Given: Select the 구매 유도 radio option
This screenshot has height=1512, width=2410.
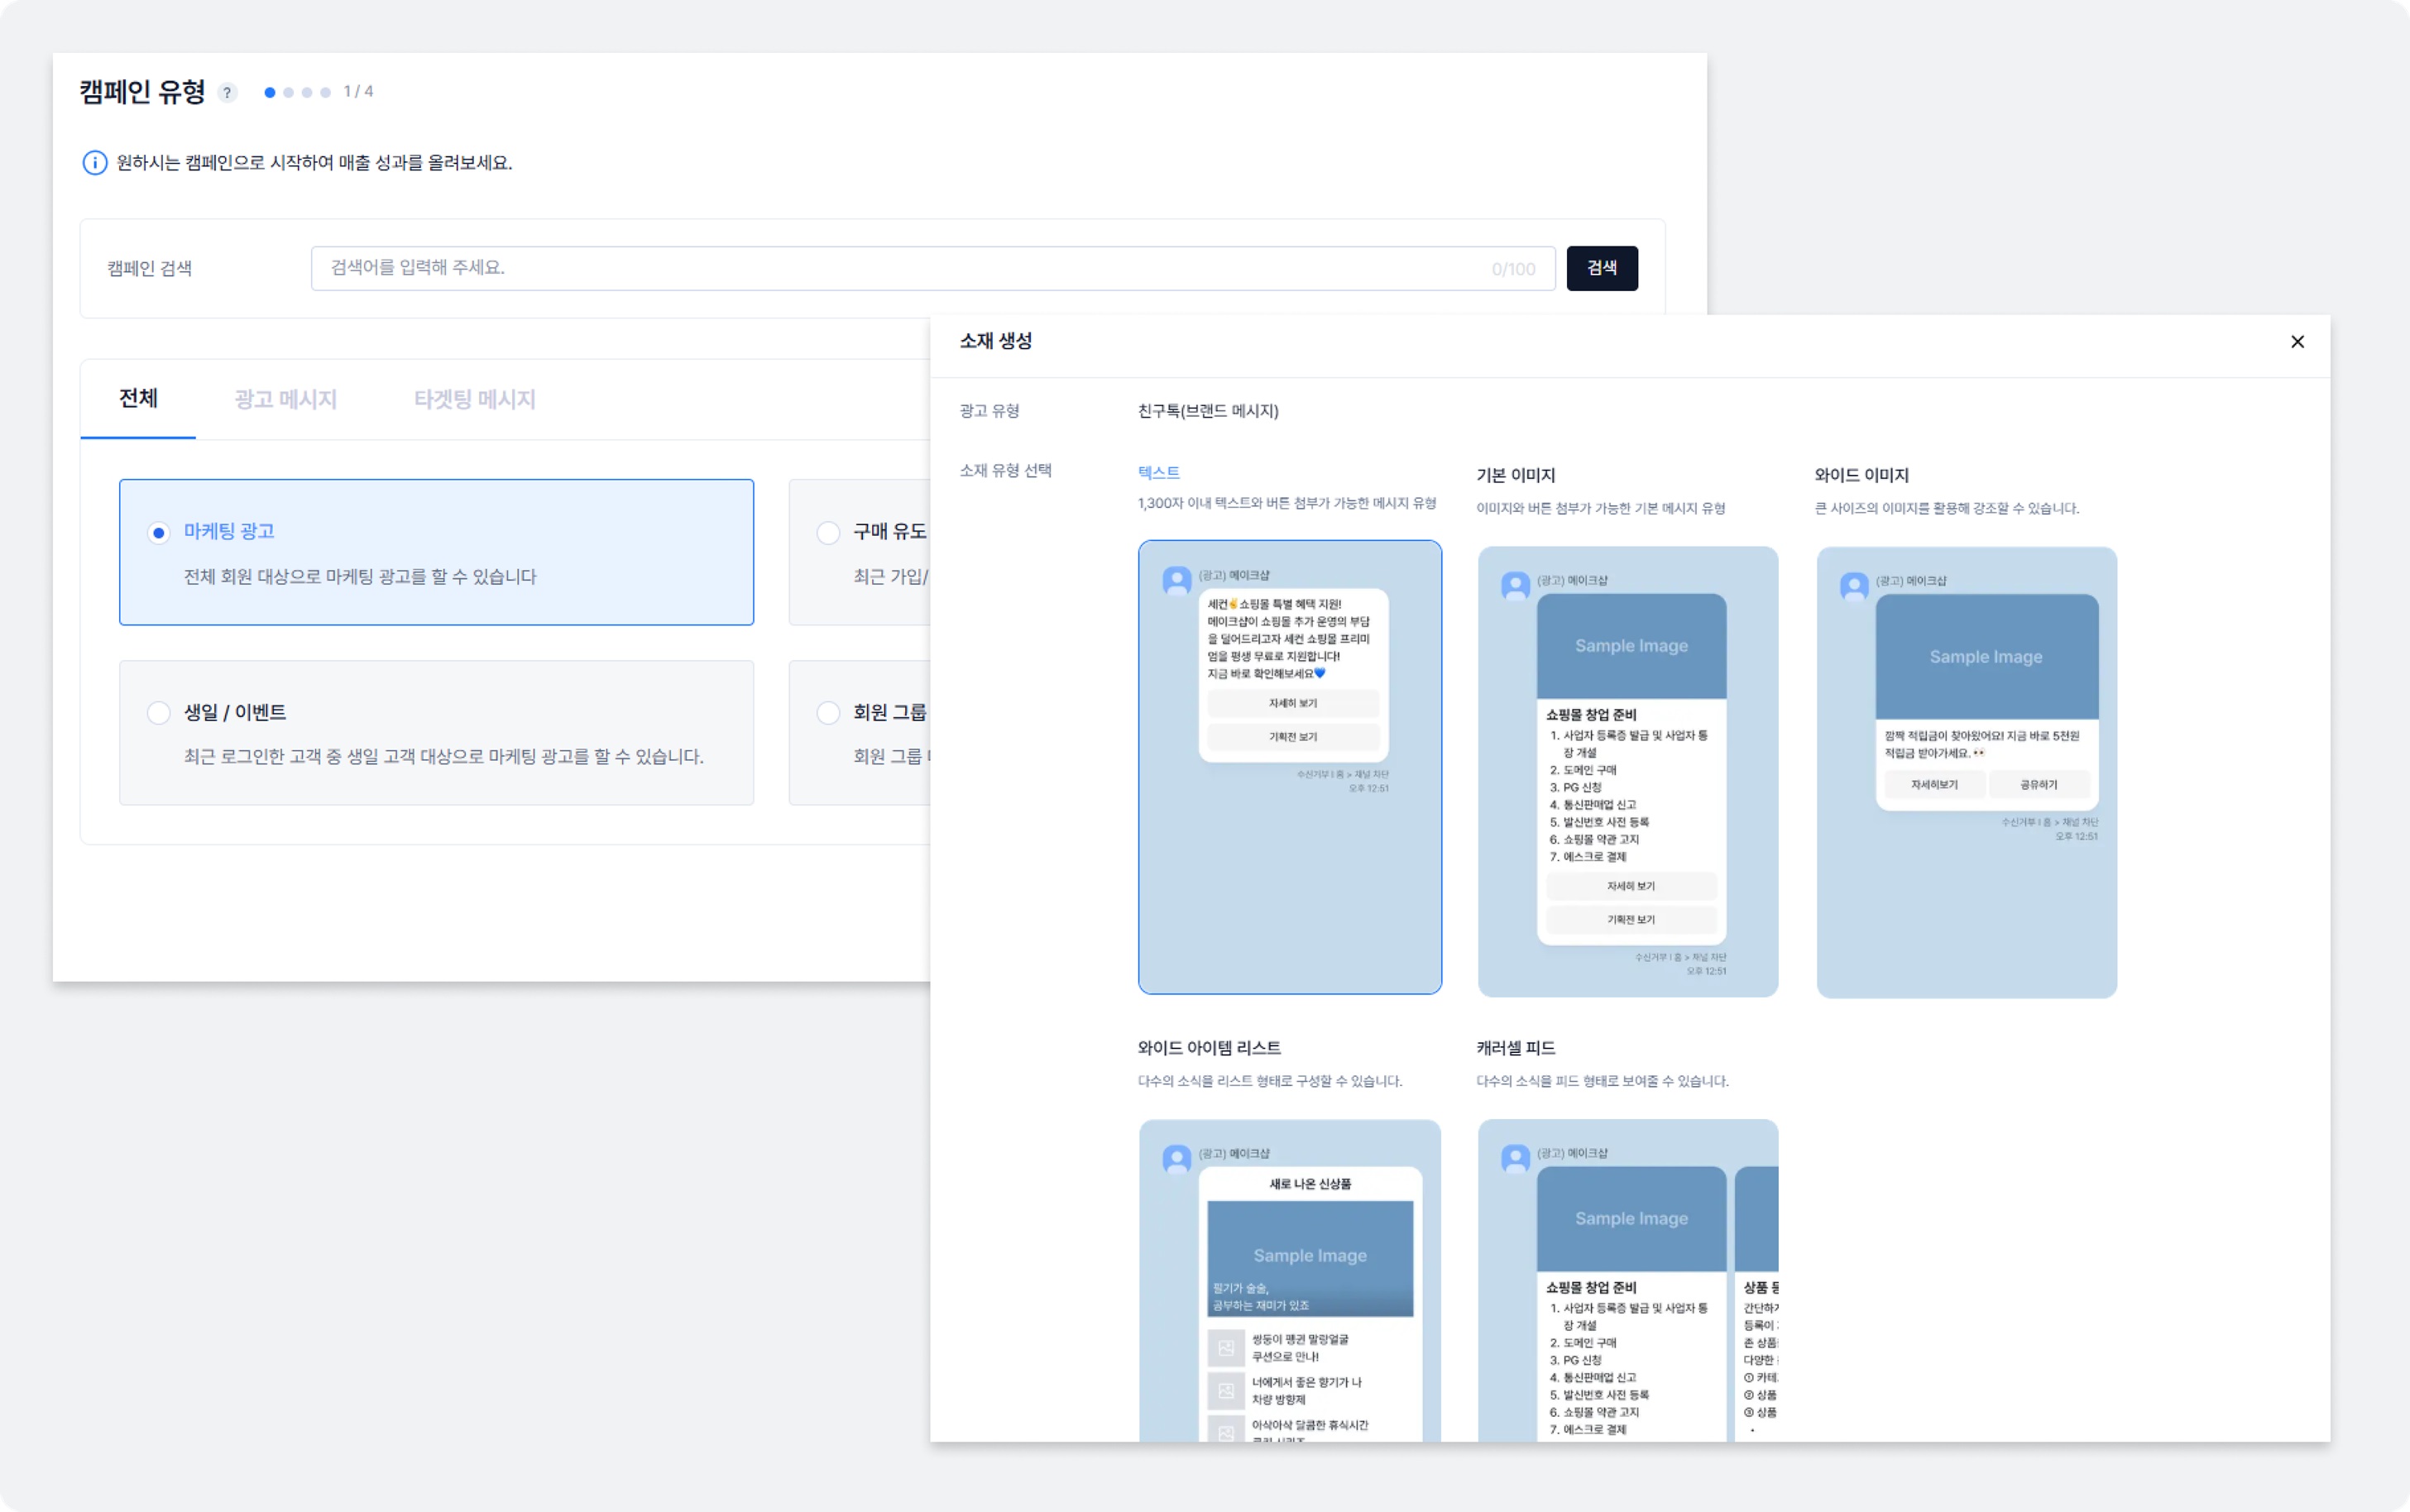Looking at the screenshot, I should [x=828, y=533].
